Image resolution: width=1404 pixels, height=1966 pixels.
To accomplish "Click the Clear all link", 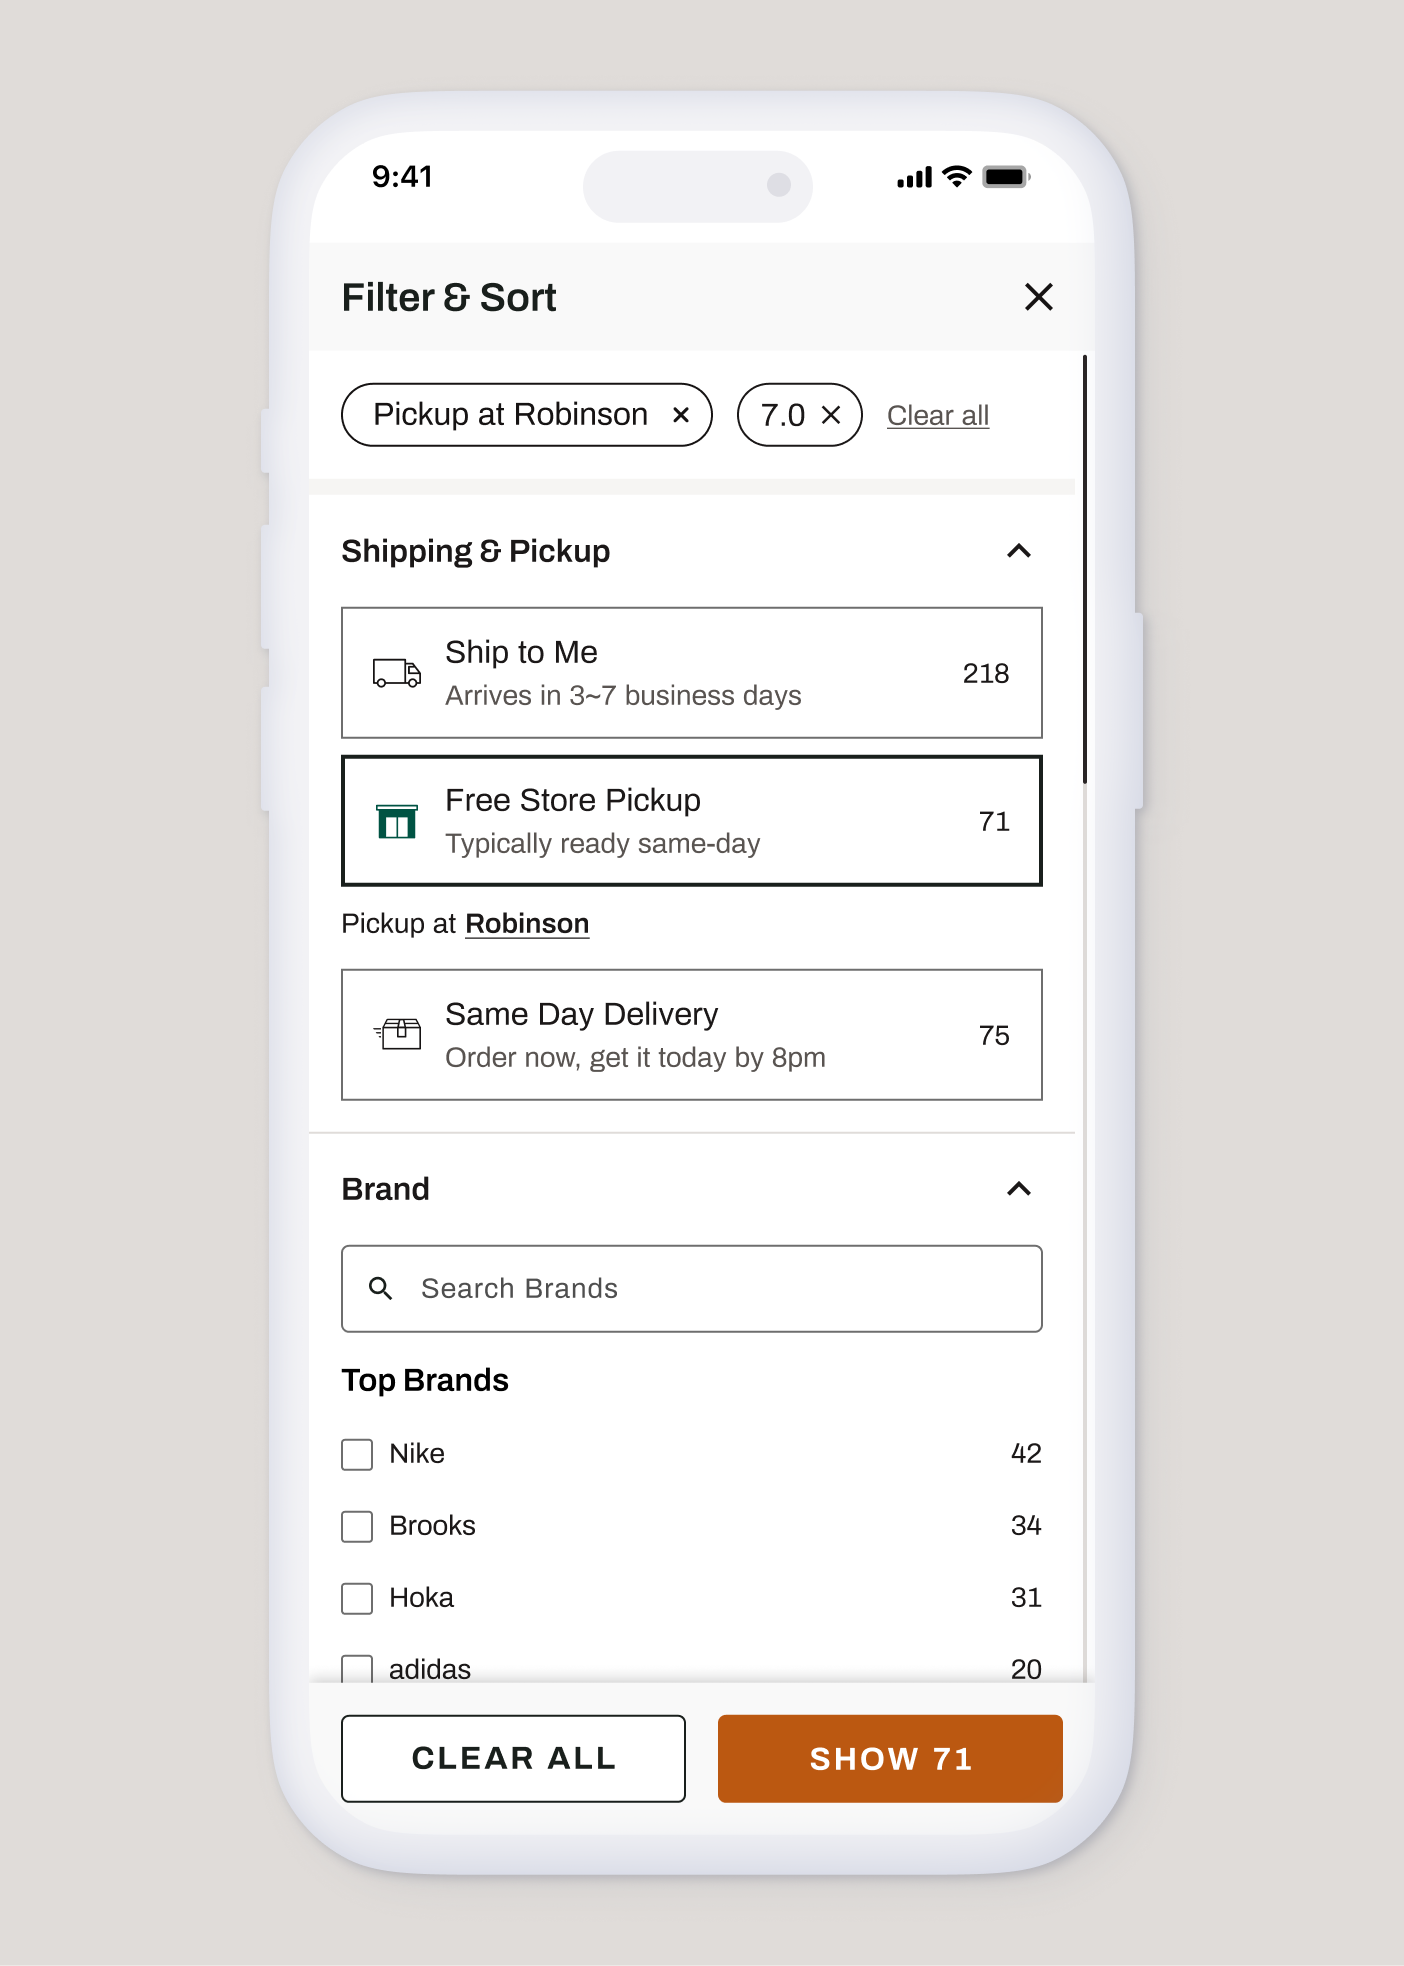I will (937, 414).
